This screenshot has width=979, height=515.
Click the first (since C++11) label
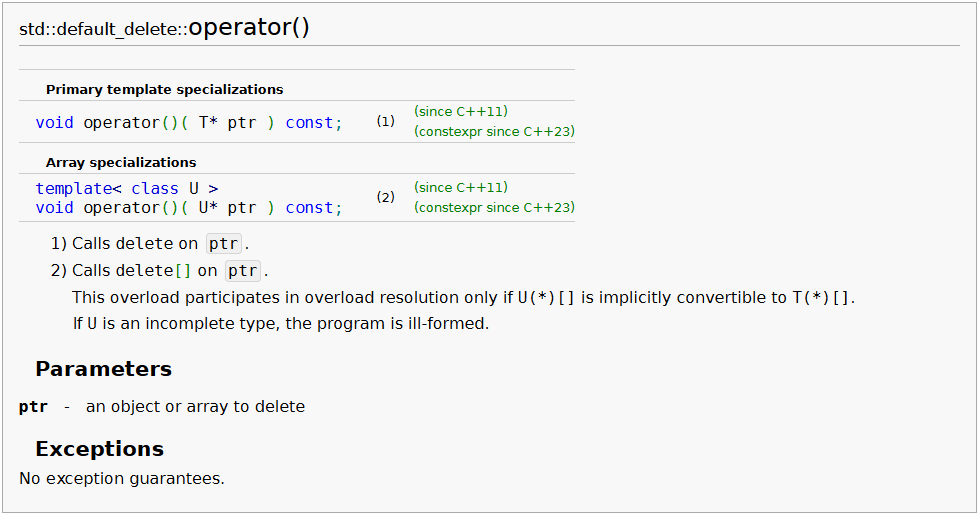tap(461, 111)
